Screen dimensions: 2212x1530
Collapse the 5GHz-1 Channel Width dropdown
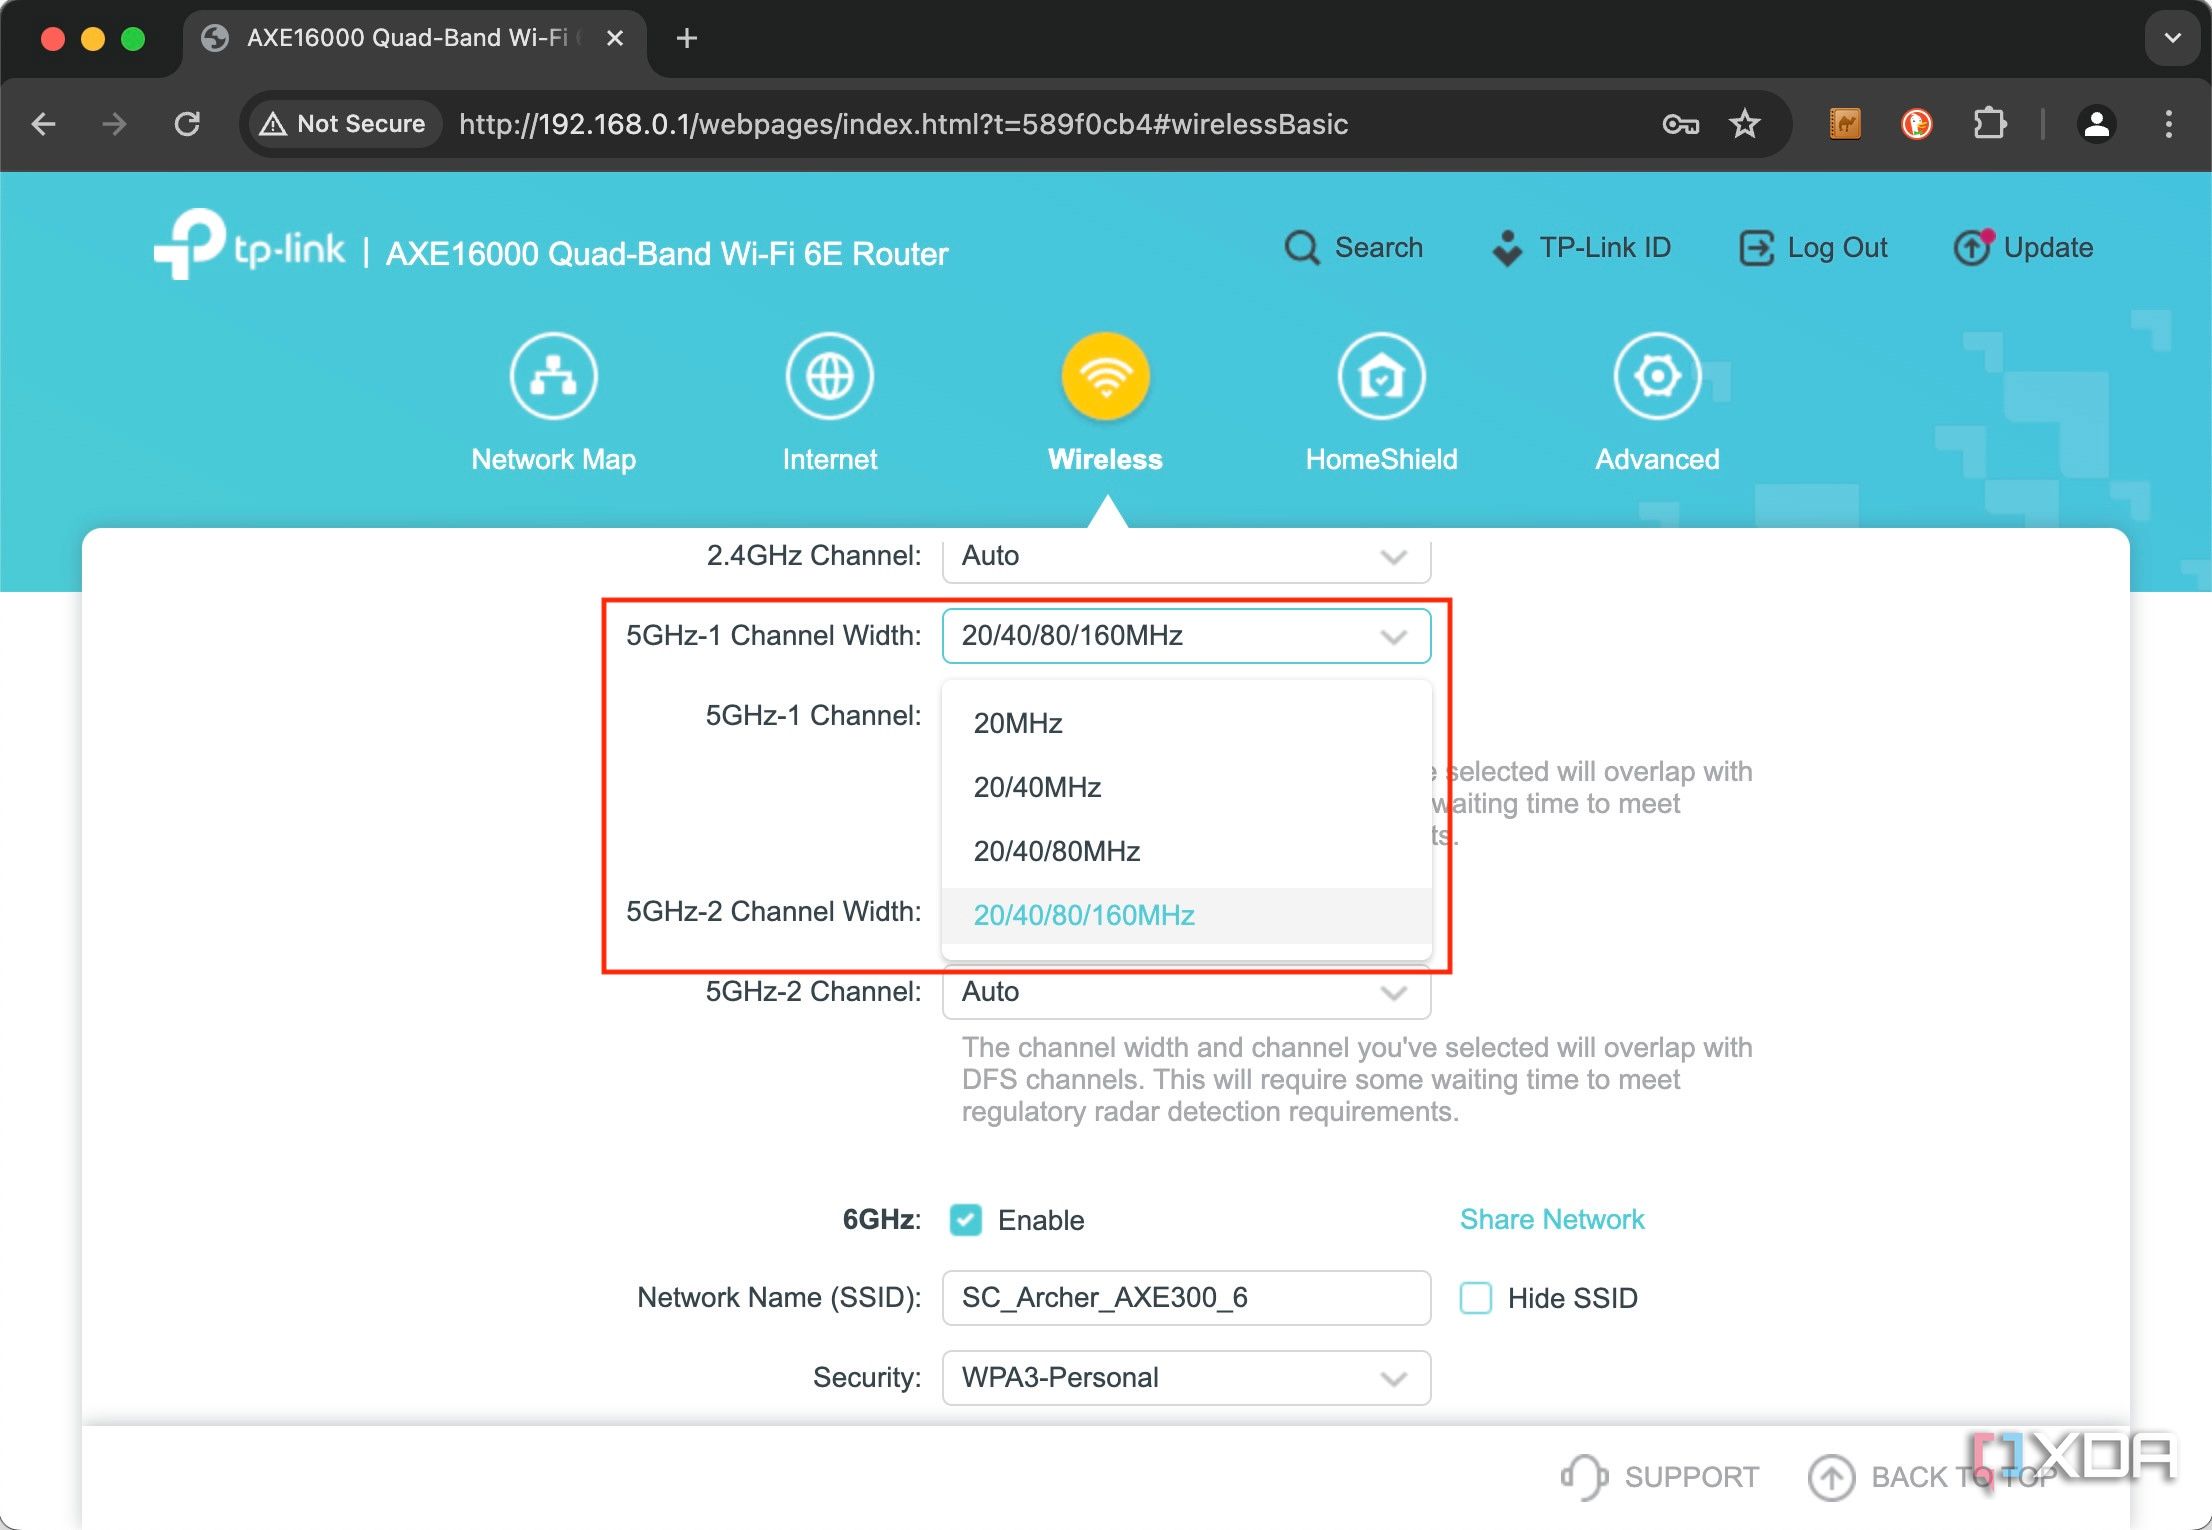pyautogui.click(x=1186, y=635)
